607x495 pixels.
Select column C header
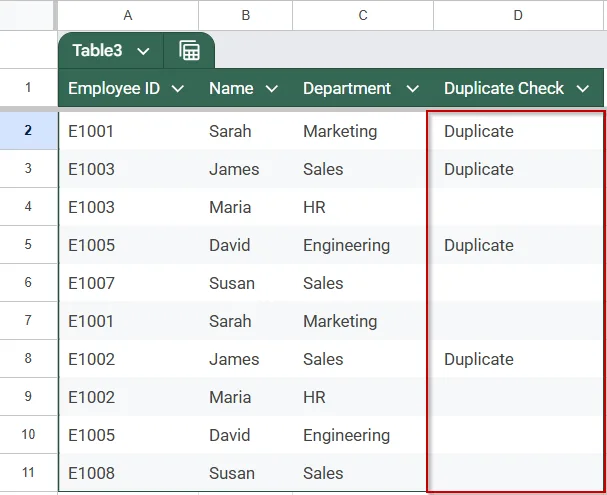click(x=363, y=15)
